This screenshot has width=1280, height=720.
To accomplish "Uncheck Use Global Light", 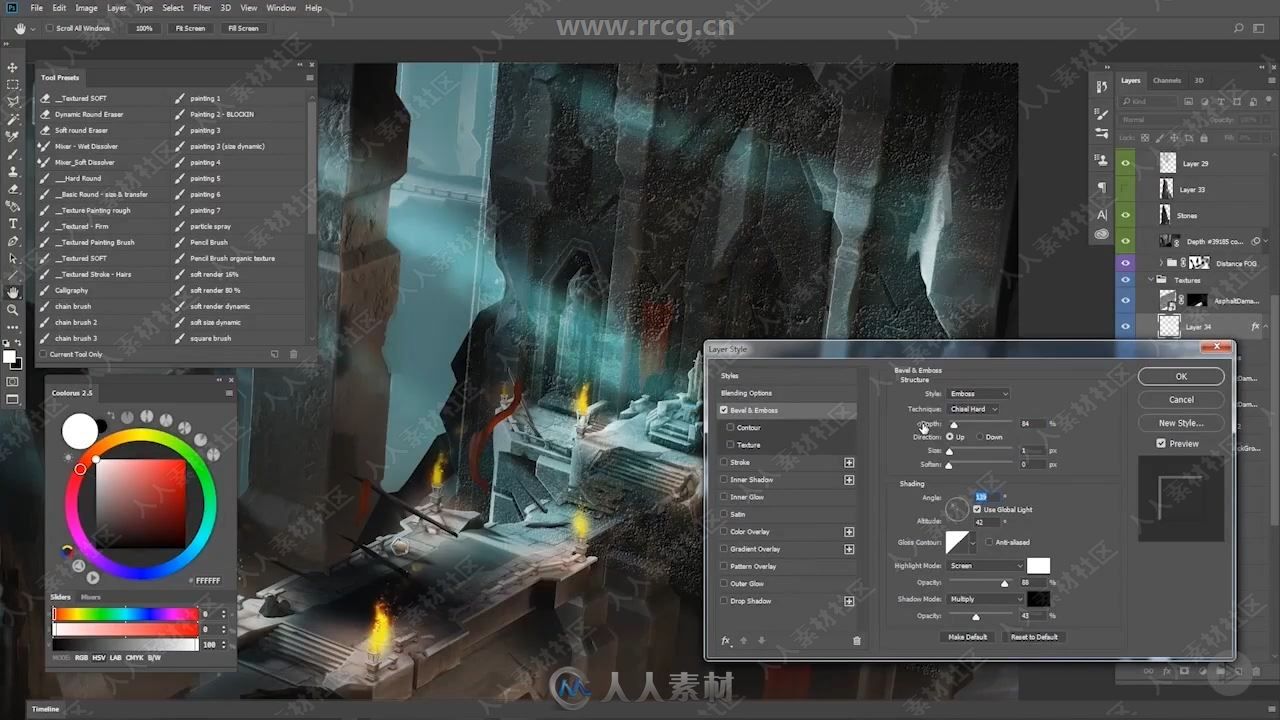I will [977, 509].
